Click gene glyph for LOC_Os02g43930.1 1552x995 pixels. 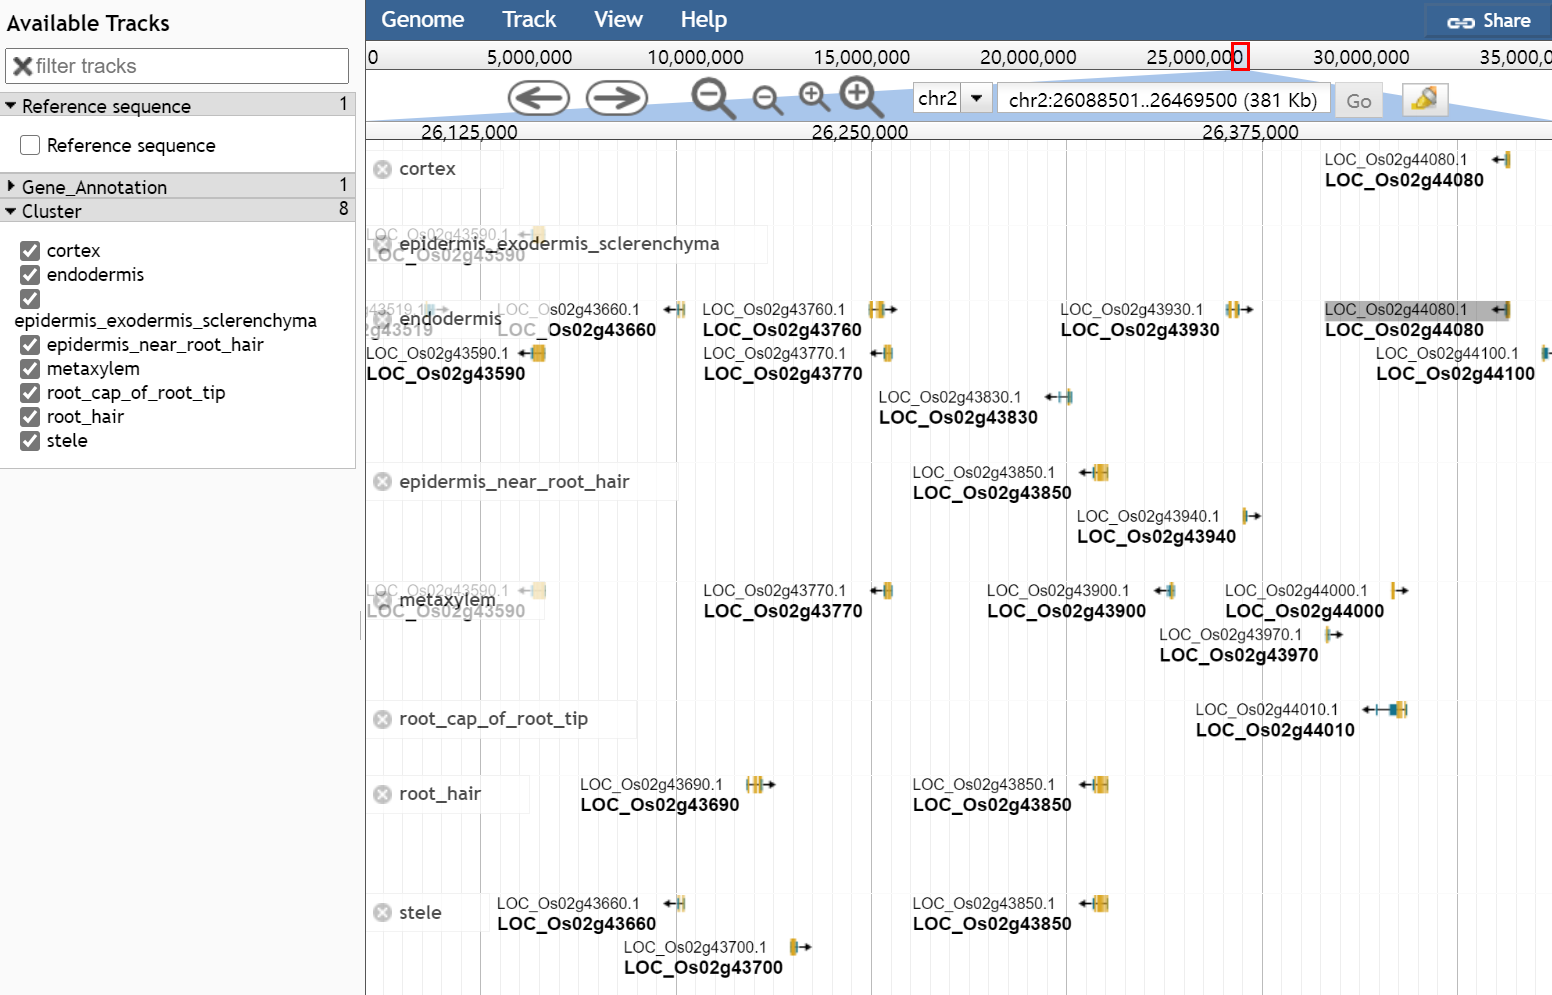pyautogui.click(x=1239, y=310)
